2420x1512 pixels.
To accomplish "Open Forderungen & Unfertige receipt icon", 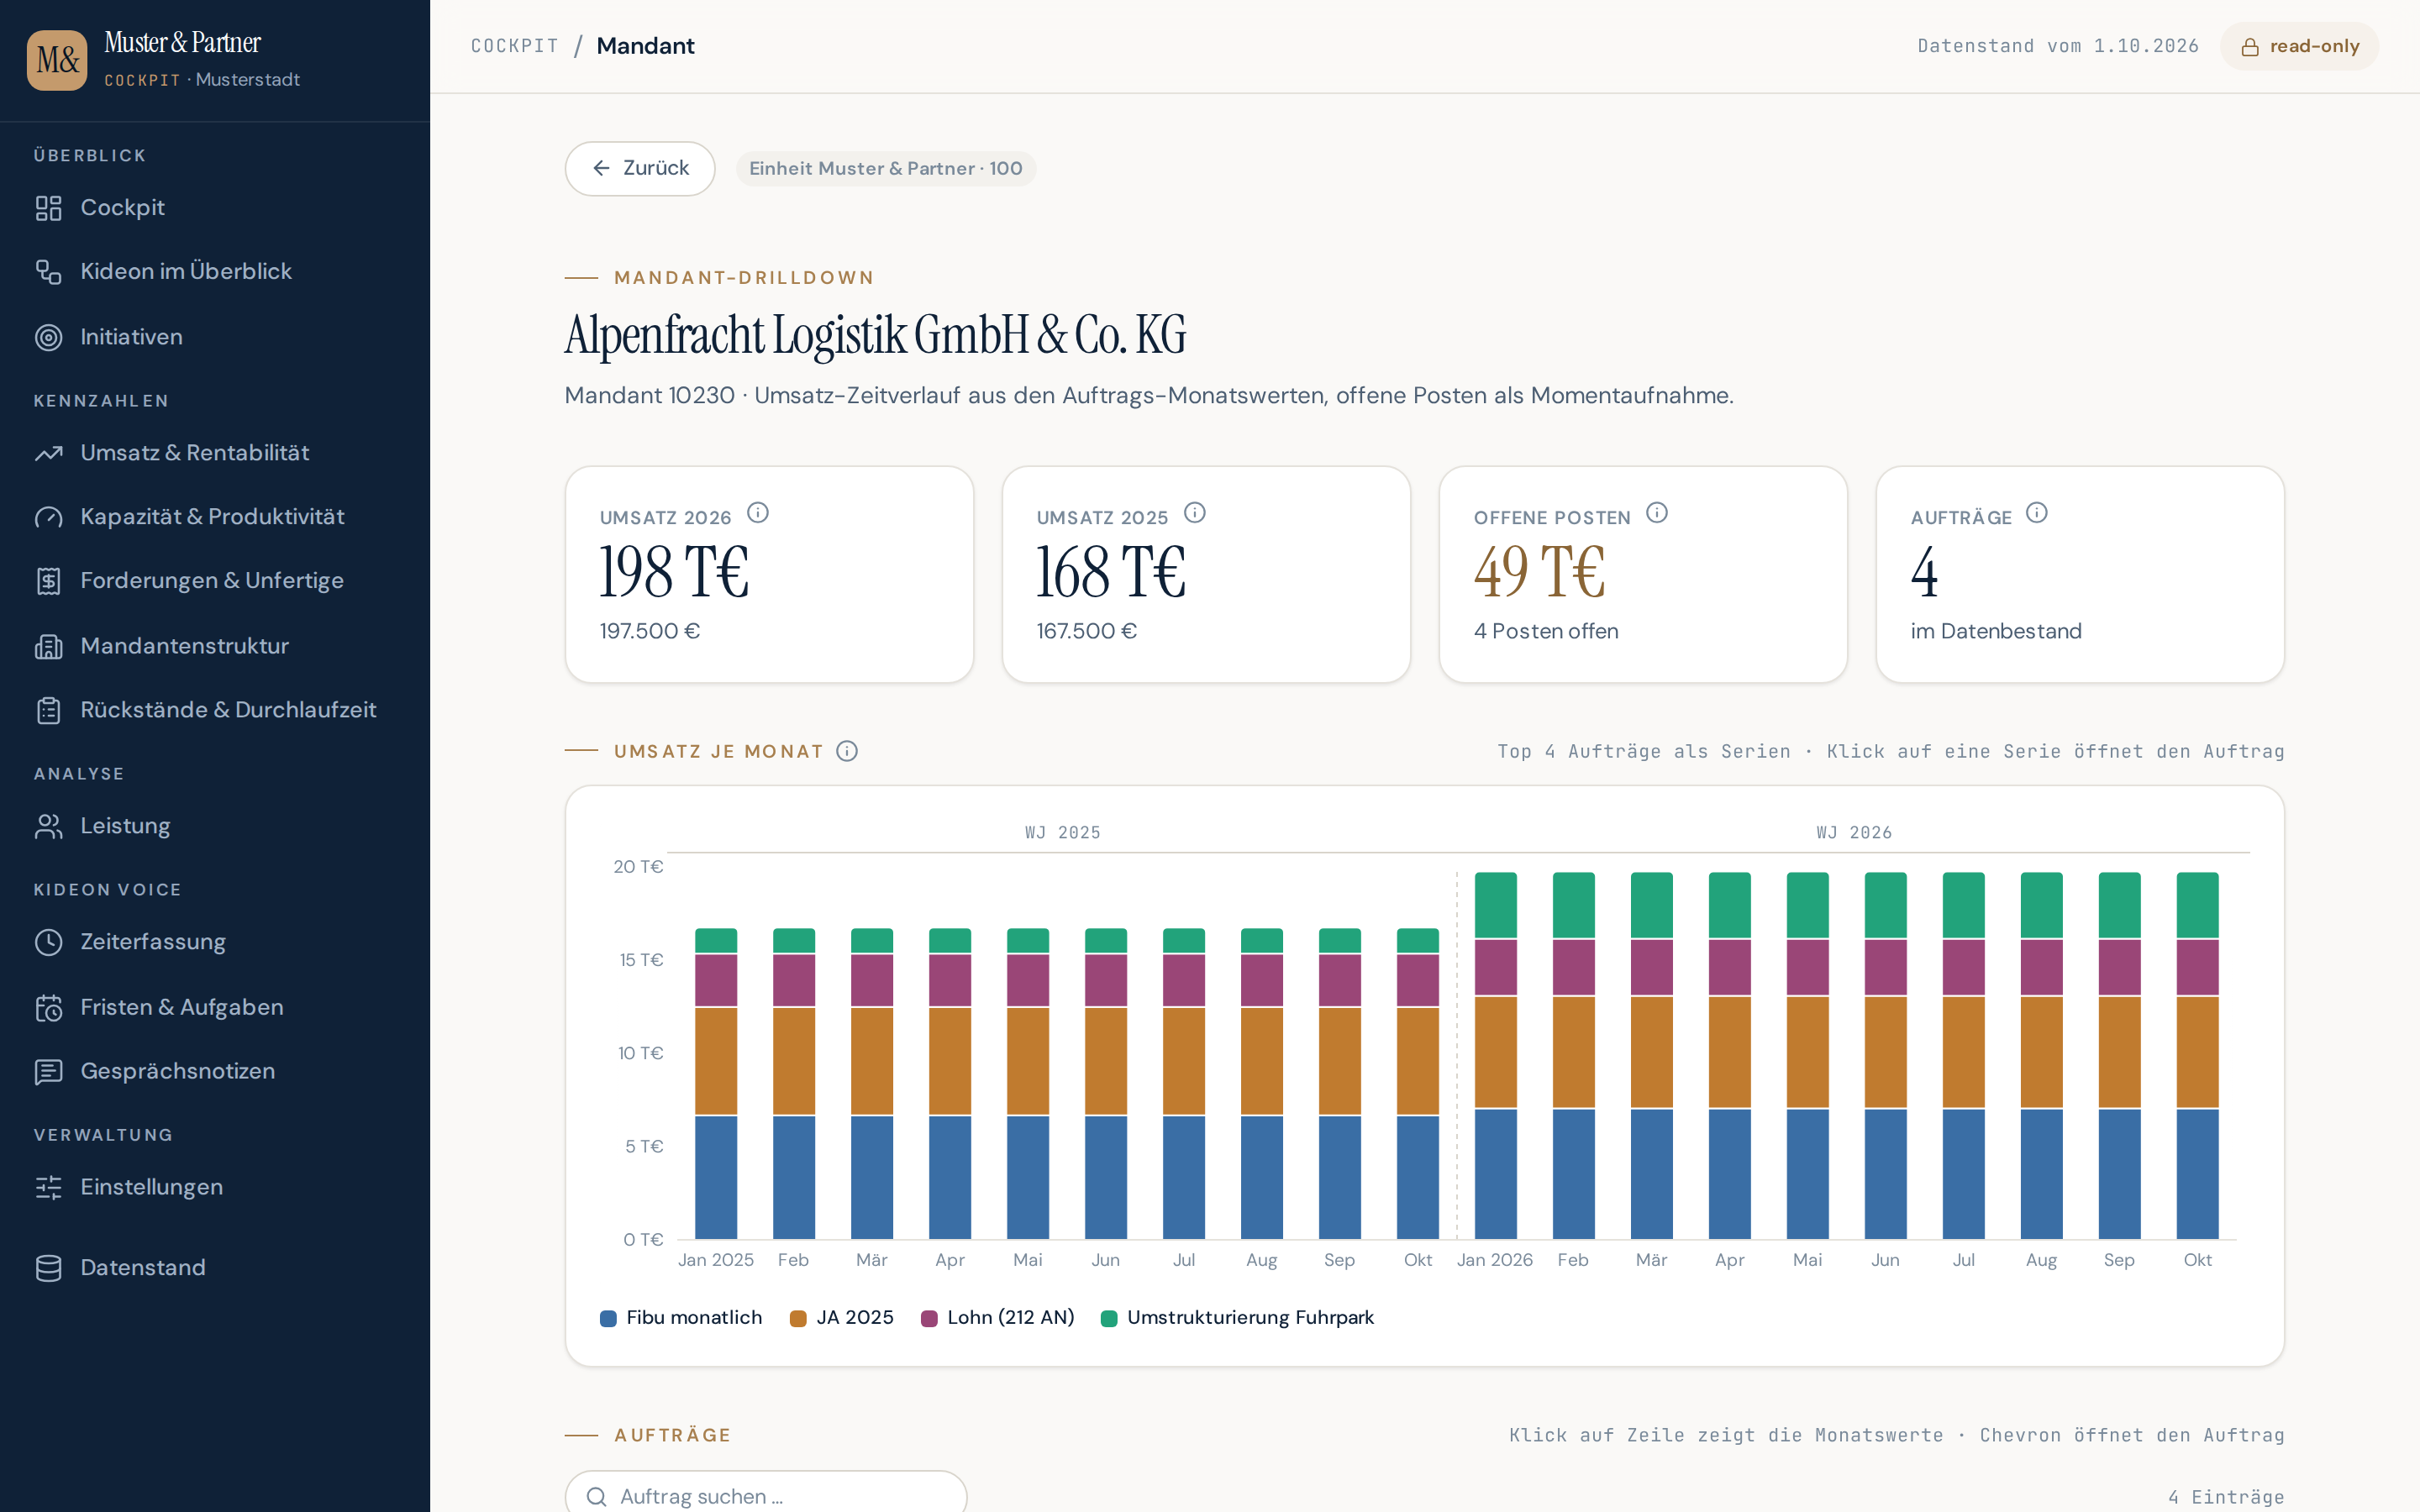I will [x=48, y=581].
